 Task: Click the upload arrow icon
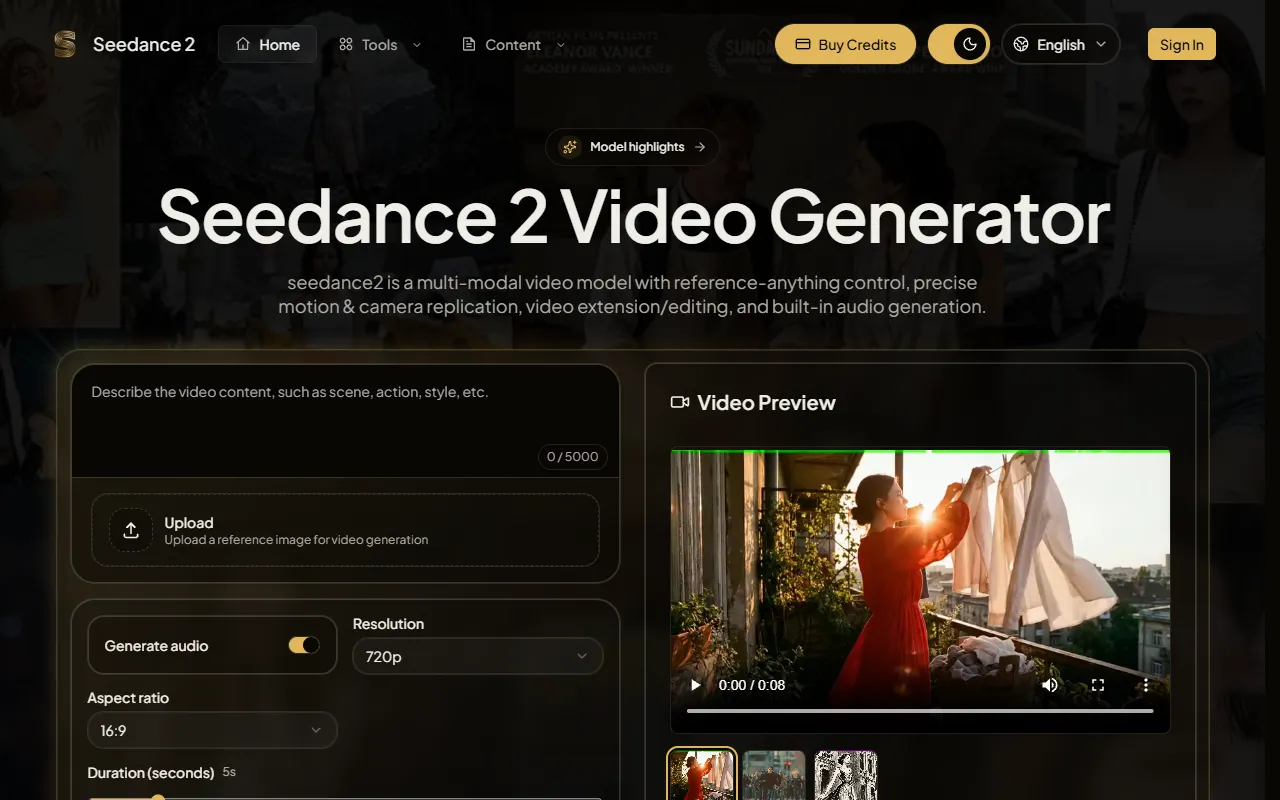click(x=131, y=531)
